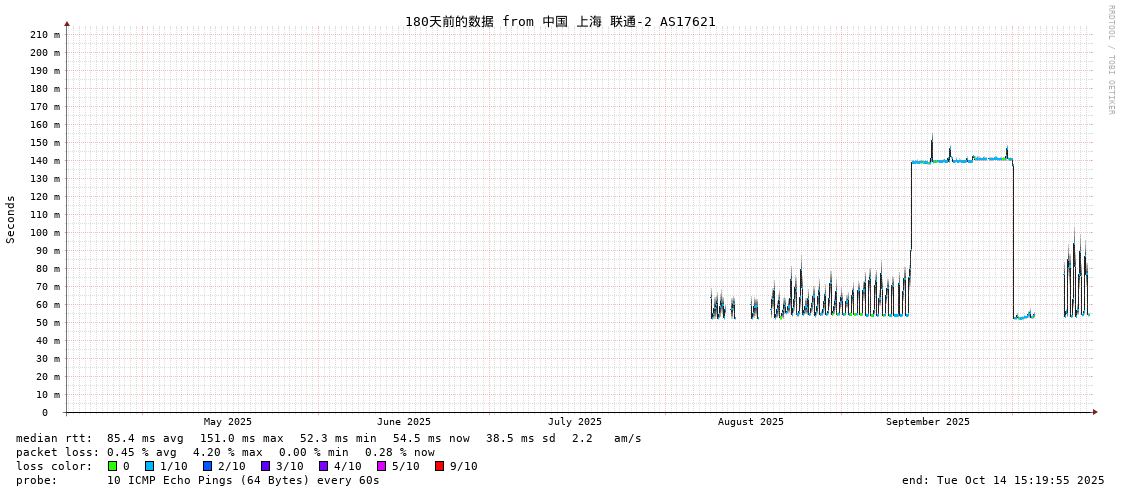1121x494 pixels.
Task: Click the arrow at x-axis right end
Action: [x=1095, y=412]
